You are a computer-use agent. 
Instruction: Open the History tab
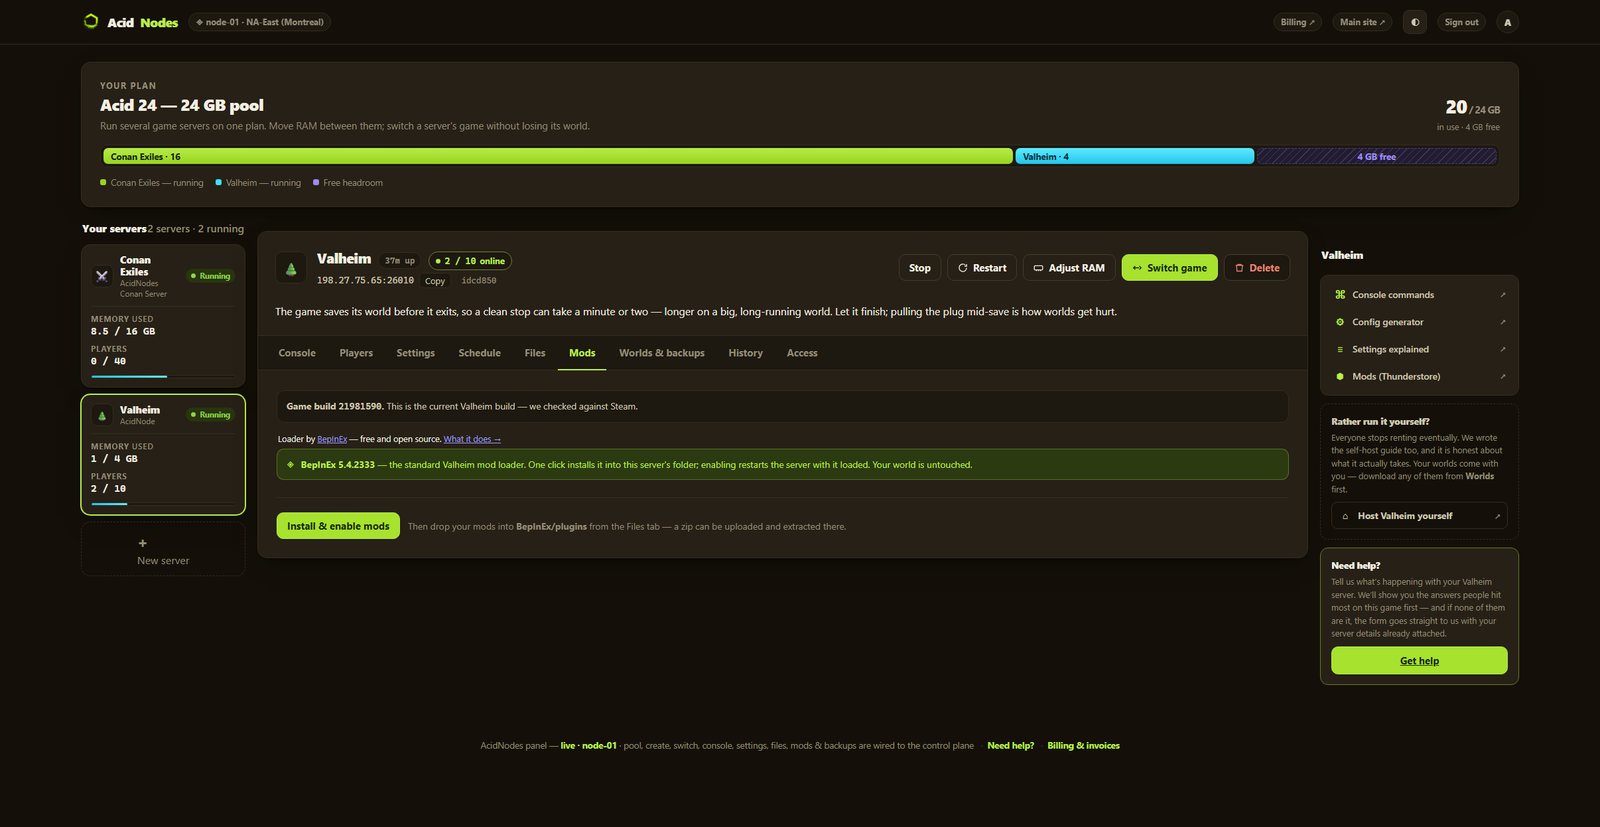click(745, 353)
